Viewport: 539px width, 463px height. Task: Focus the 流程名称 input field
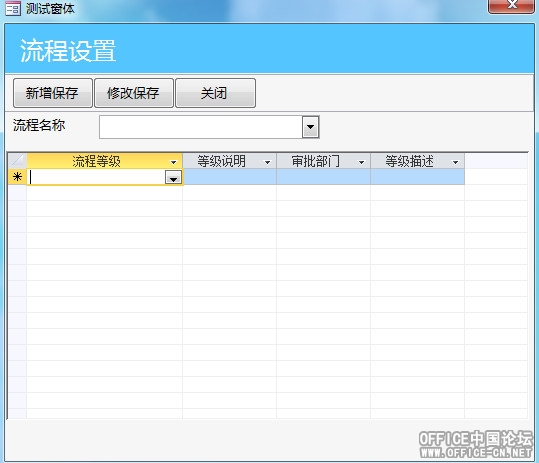(x=201, y=127)
